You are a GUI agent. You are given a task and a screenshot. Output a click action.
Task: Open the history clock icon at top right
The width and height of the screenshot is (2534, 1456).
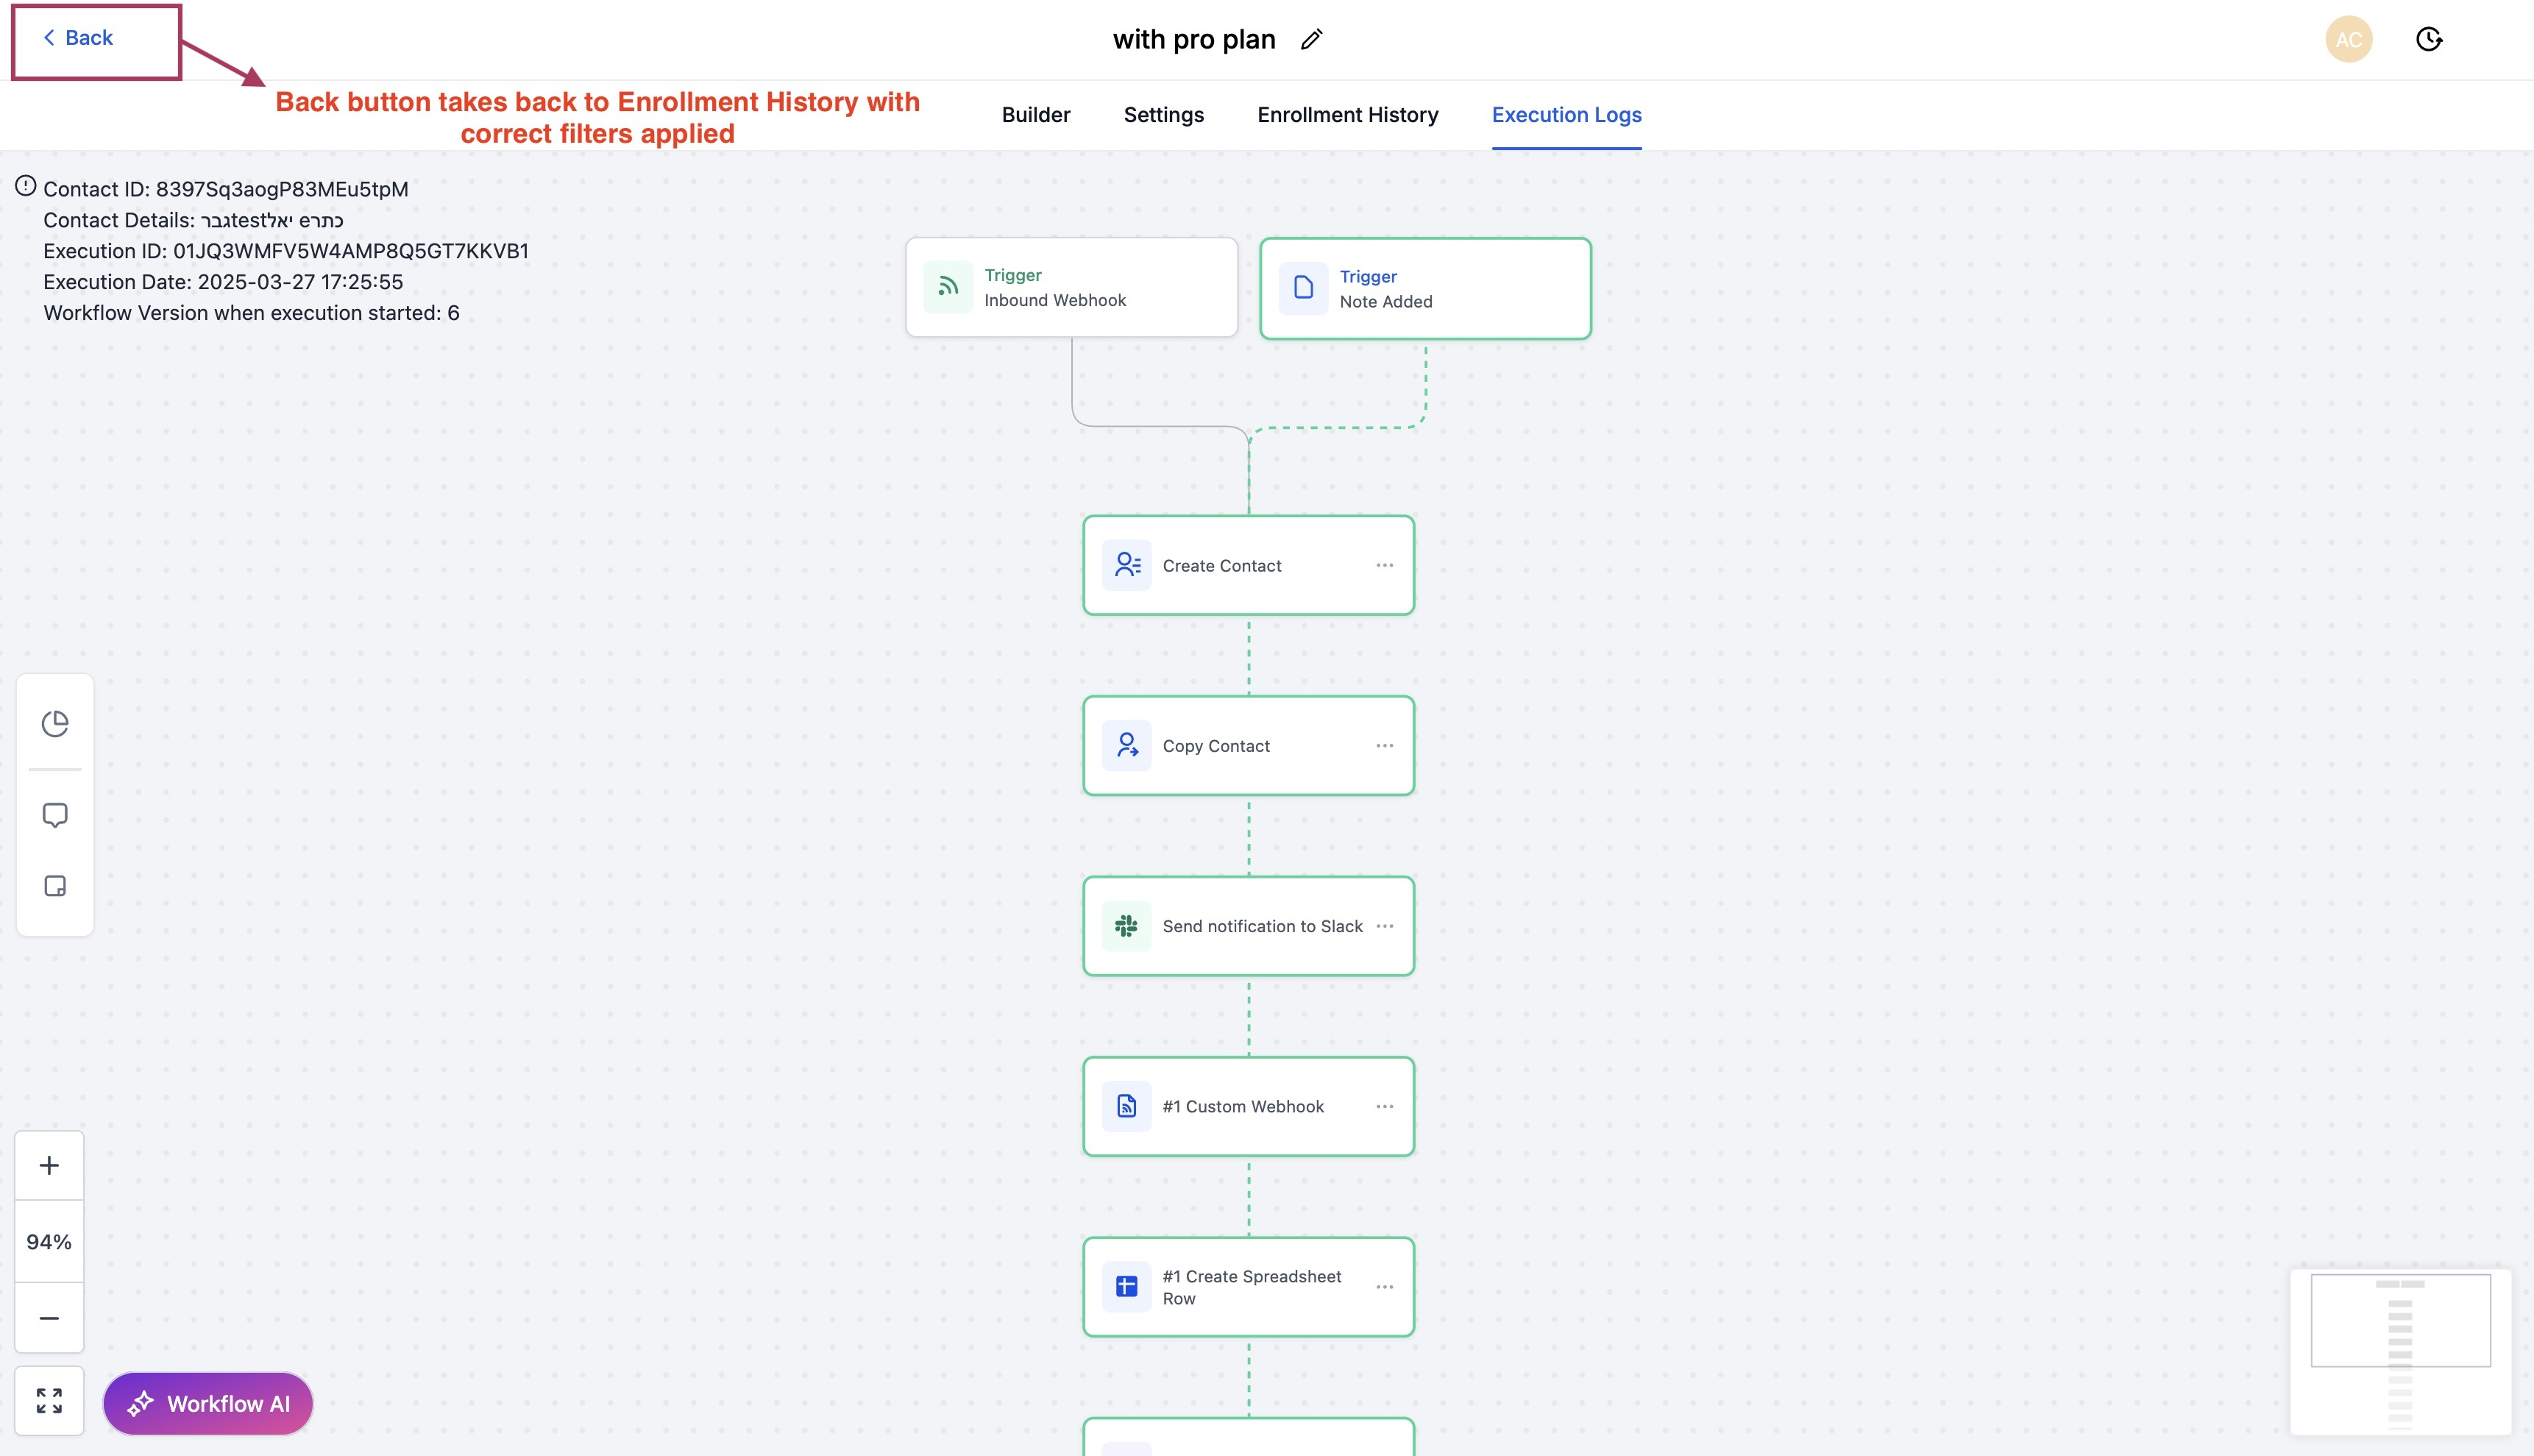click(x=2428, y=40)
